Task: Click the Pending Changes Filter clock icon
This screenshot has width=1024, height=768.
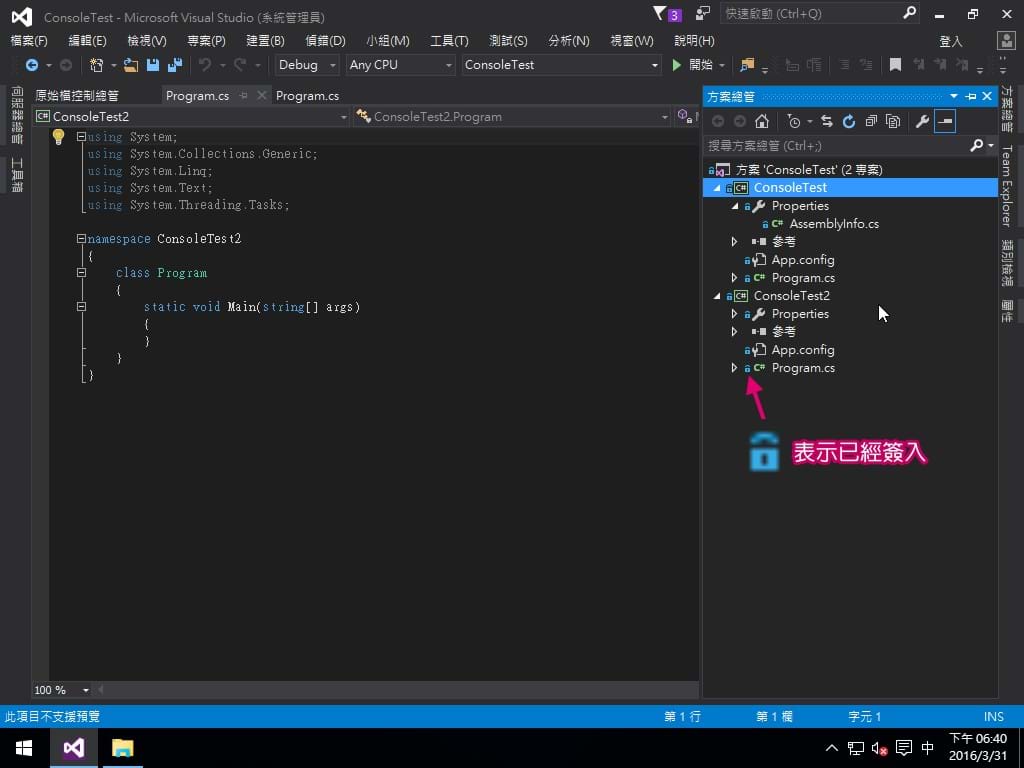Action: coord(793,121)
